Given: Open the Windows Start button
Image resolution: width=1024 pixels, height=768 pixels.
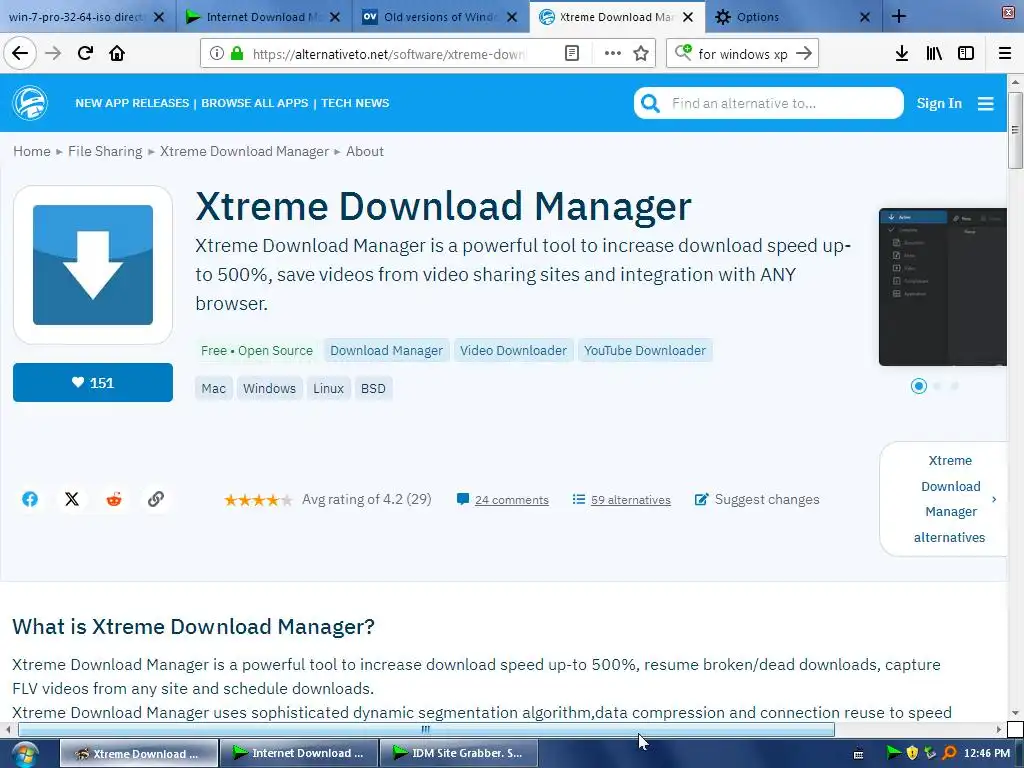Looking at the screenshot, I should point(24,754).
